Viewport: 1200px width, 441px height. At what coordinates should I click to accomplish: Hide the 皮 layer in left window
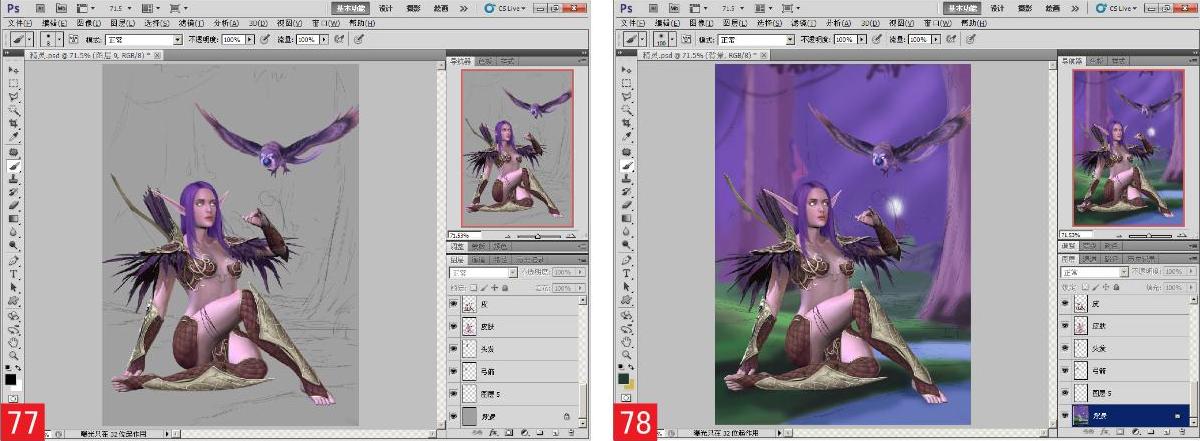453,304
